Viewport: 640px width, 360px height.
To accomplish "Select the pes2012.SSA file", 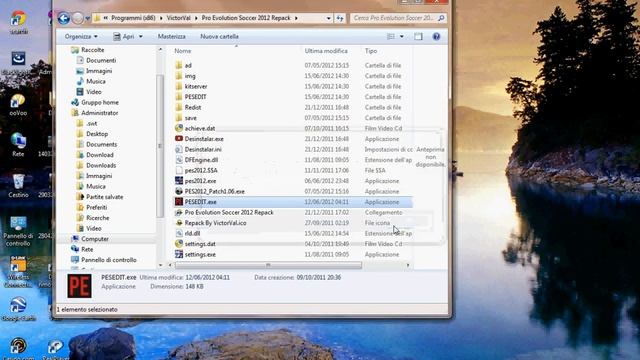I will click(x=201, y=171).
